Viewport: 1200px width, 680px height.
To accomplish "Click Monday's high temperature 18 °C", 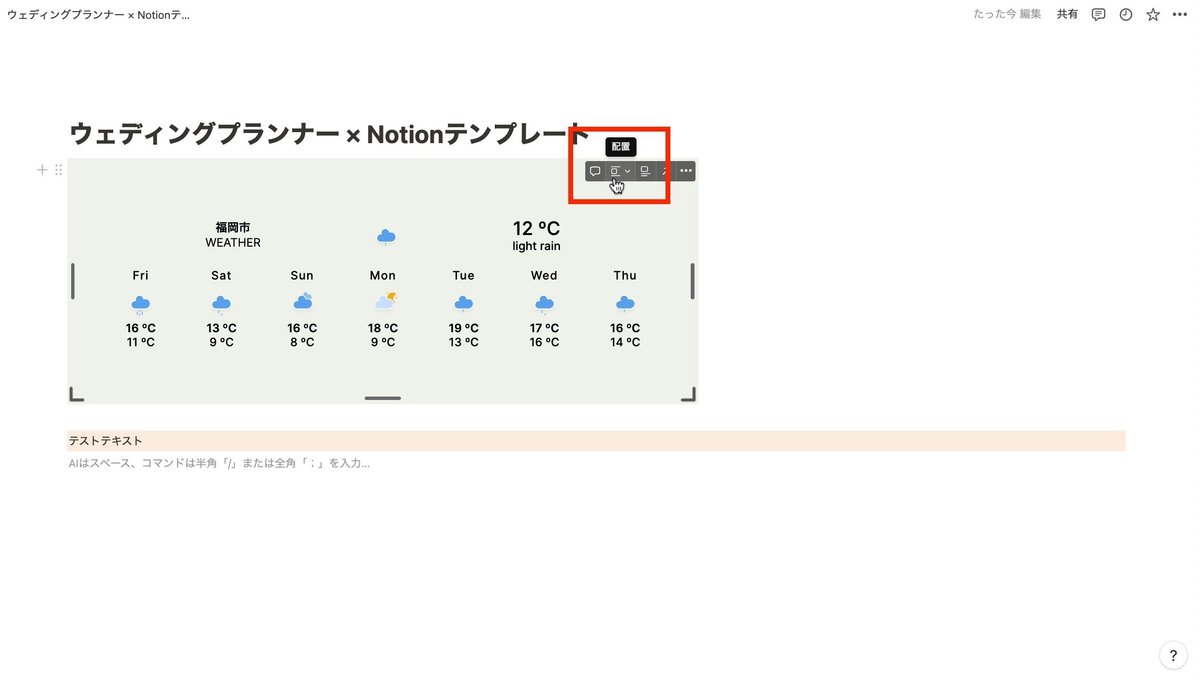I will pos(383,328).
